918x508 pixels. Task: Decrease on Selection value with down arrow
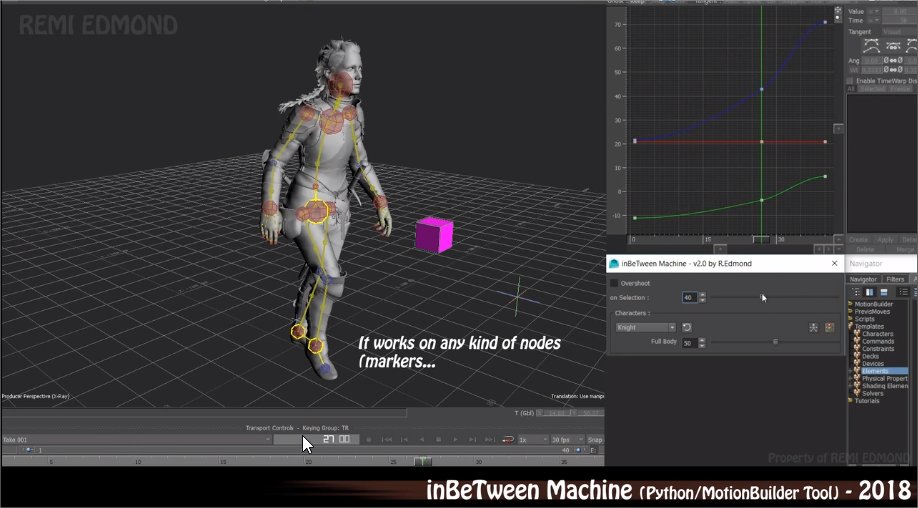click(703, 300)
